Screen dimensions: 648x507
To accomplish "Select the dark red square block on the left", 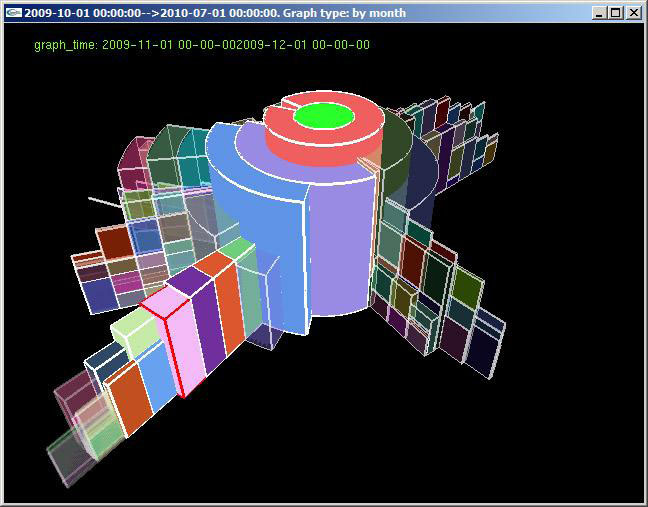I will tap(115, 243).
